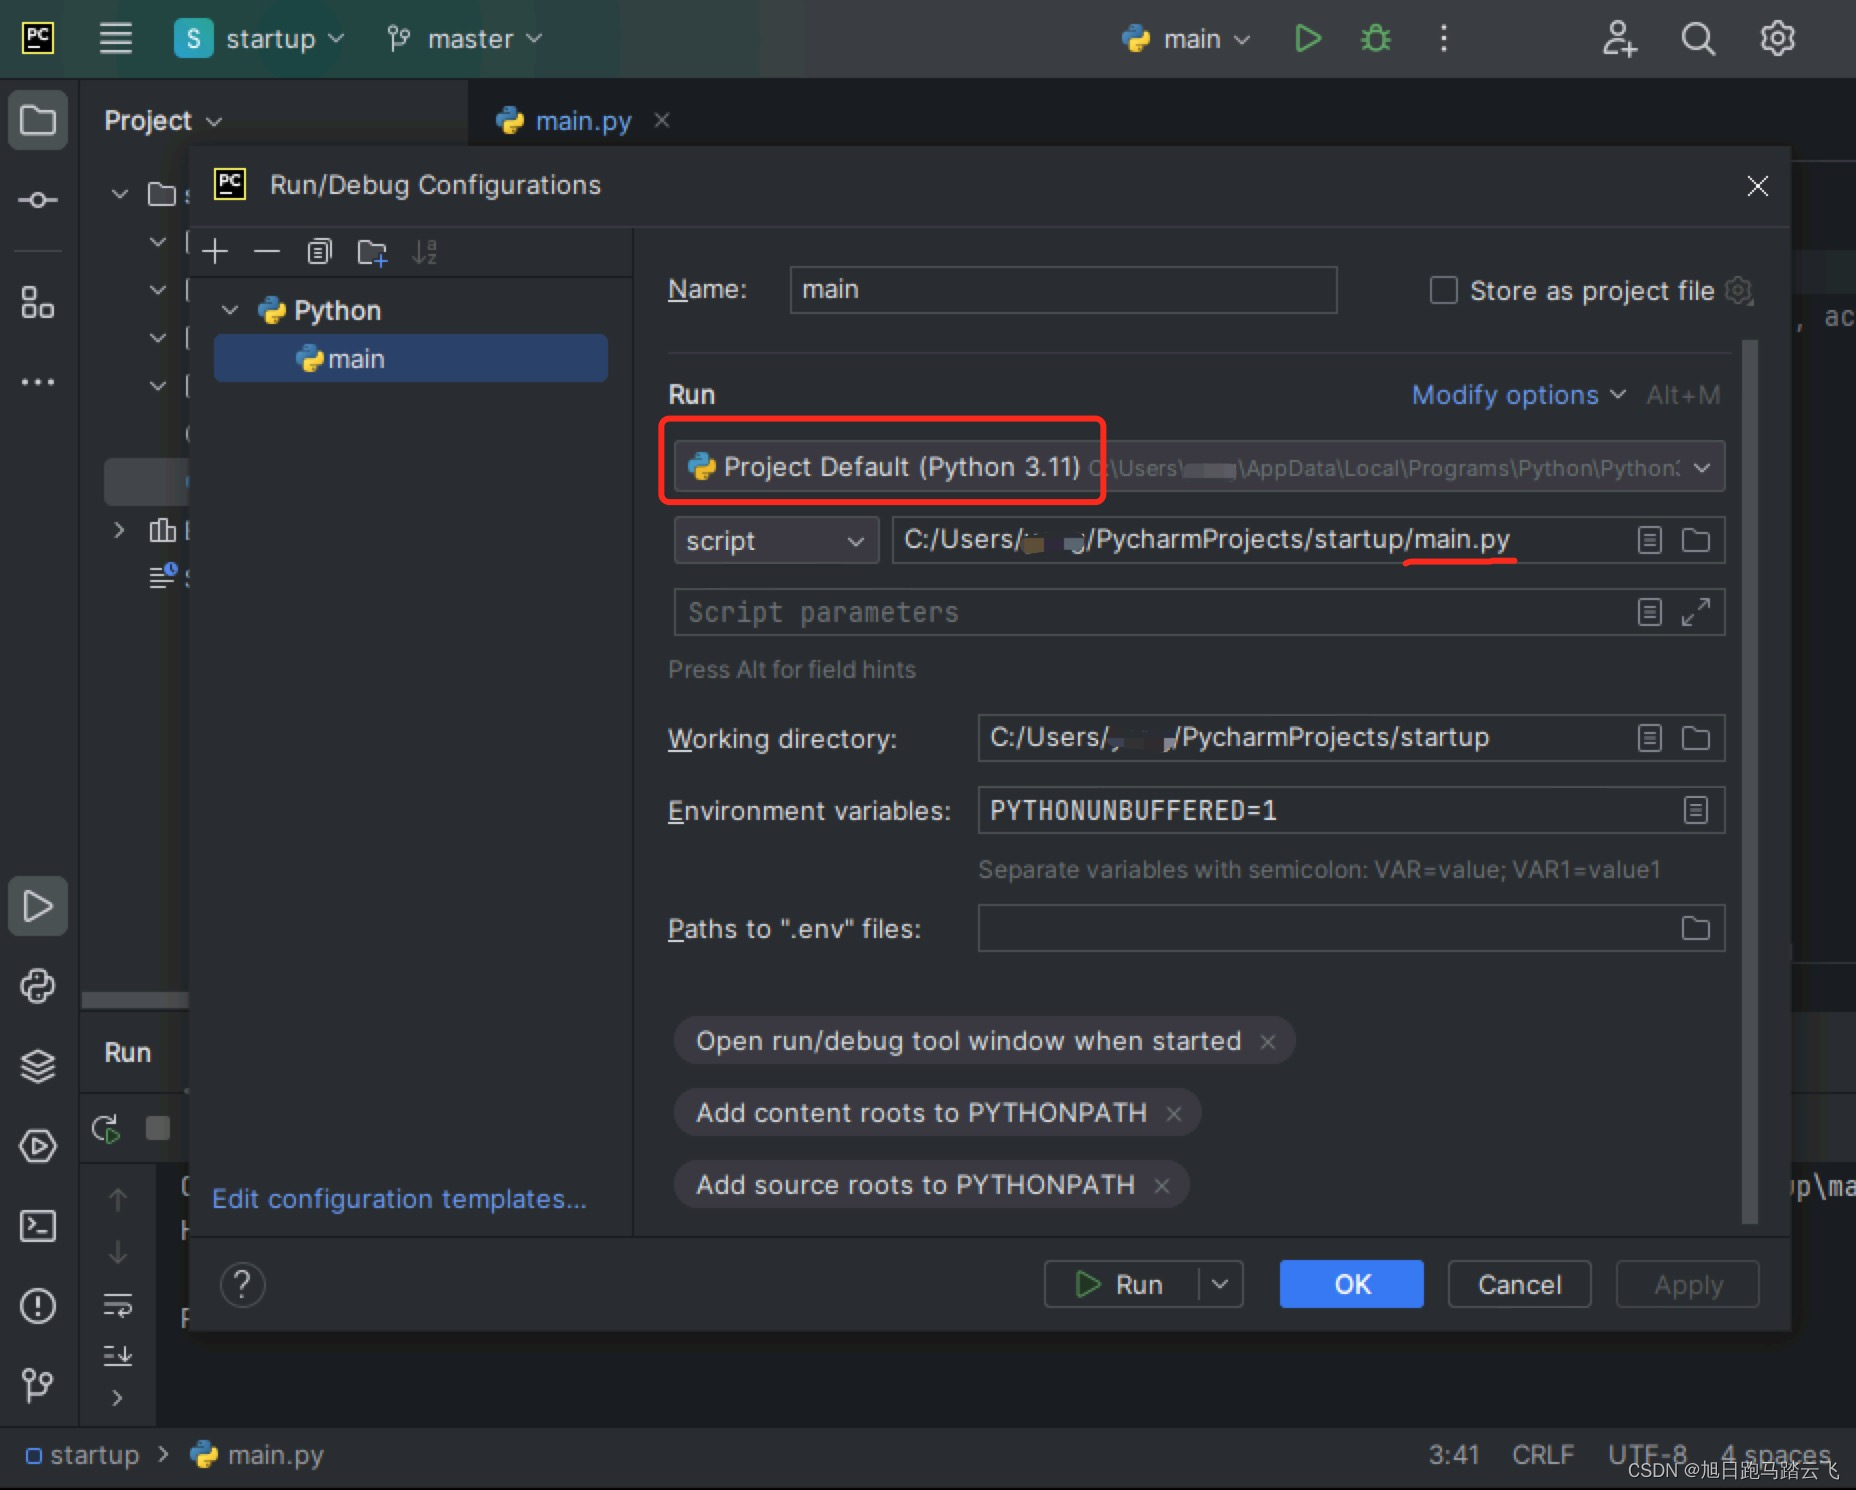Image resolution: width=1856 pixels, height=1490 pixels.
Task: Close the main.py editor tab
Action: click(661, 121)
